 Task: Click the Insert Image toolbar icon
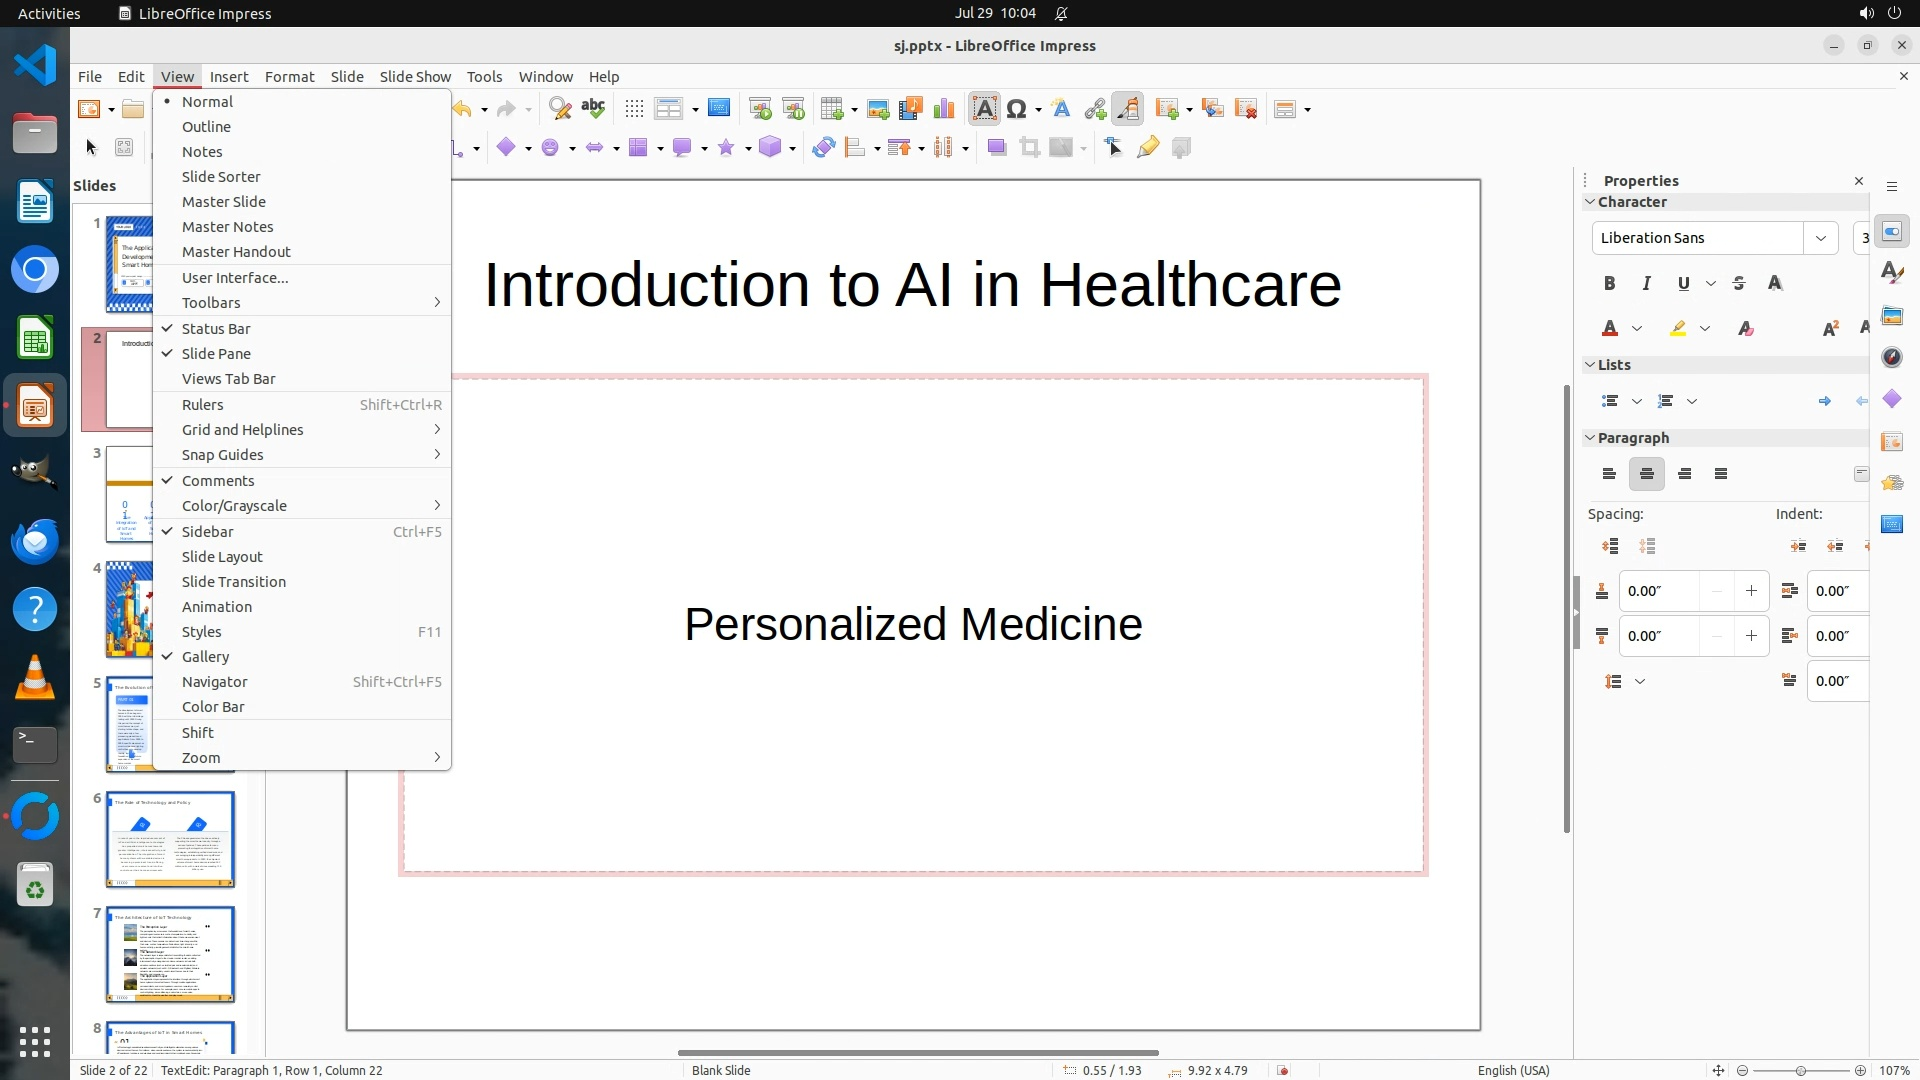877,109
